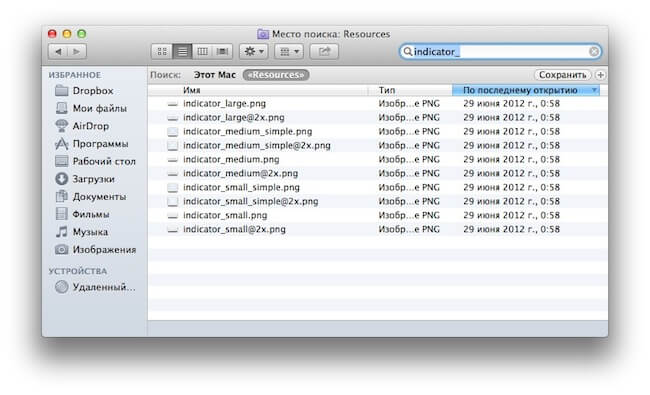Sort by По последнему открытию column
This screenshot has width=650, height=395.
pyautogui.click(x=526, y=90)
